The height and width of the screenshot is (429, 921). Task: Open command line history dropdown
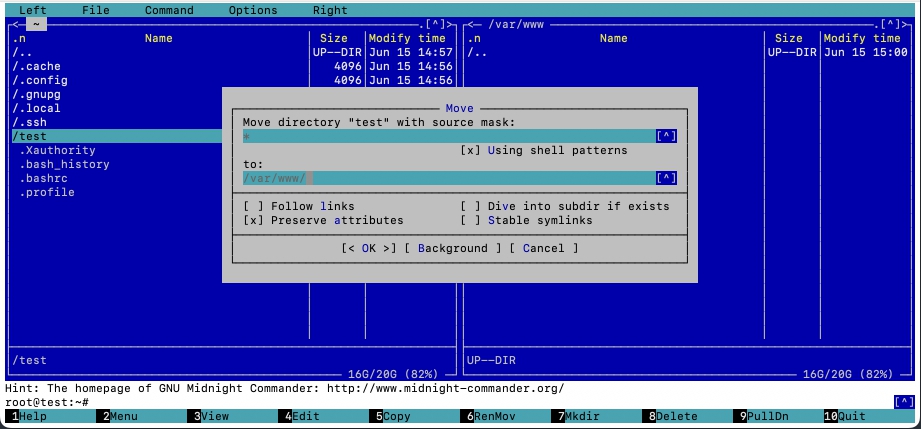tap(904, 402)
